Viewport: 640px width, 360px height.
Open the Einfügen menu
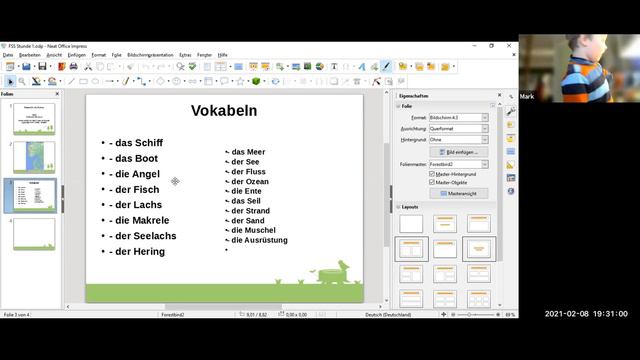click(77, 55)
